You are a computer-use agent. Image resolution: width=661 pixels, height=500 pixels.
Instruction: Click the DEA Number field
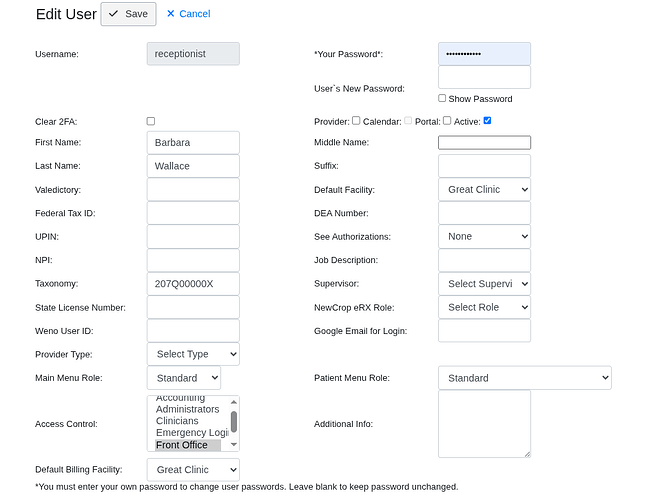click(484, 213)
